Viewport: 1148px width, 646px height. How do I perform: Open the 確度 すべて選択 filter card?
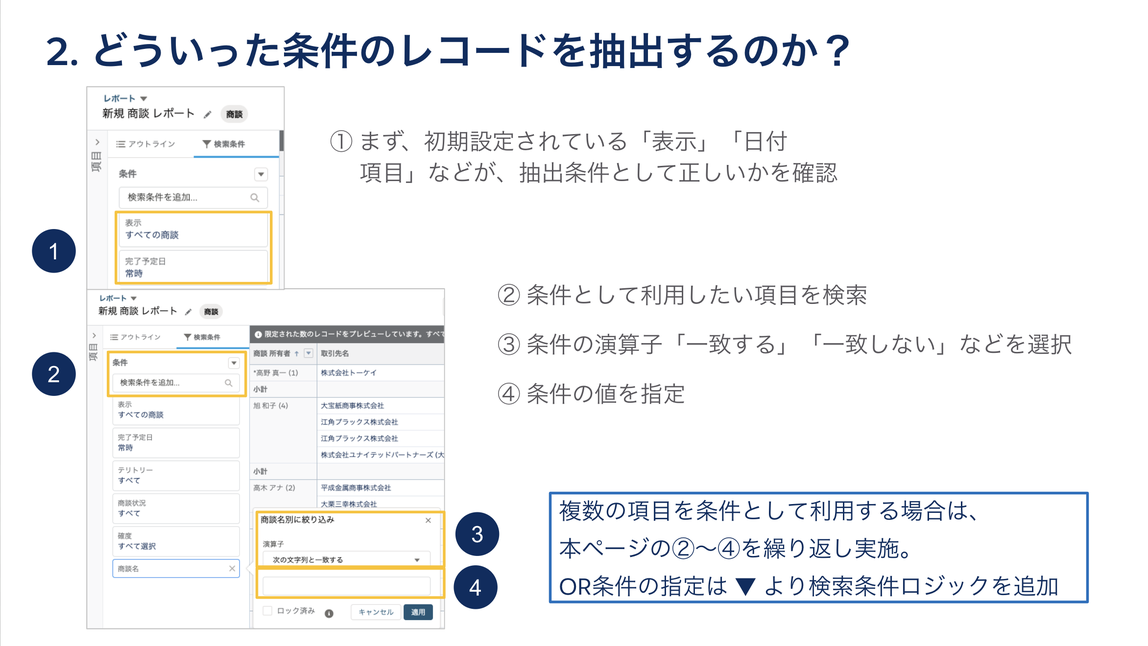coord(175,541)
